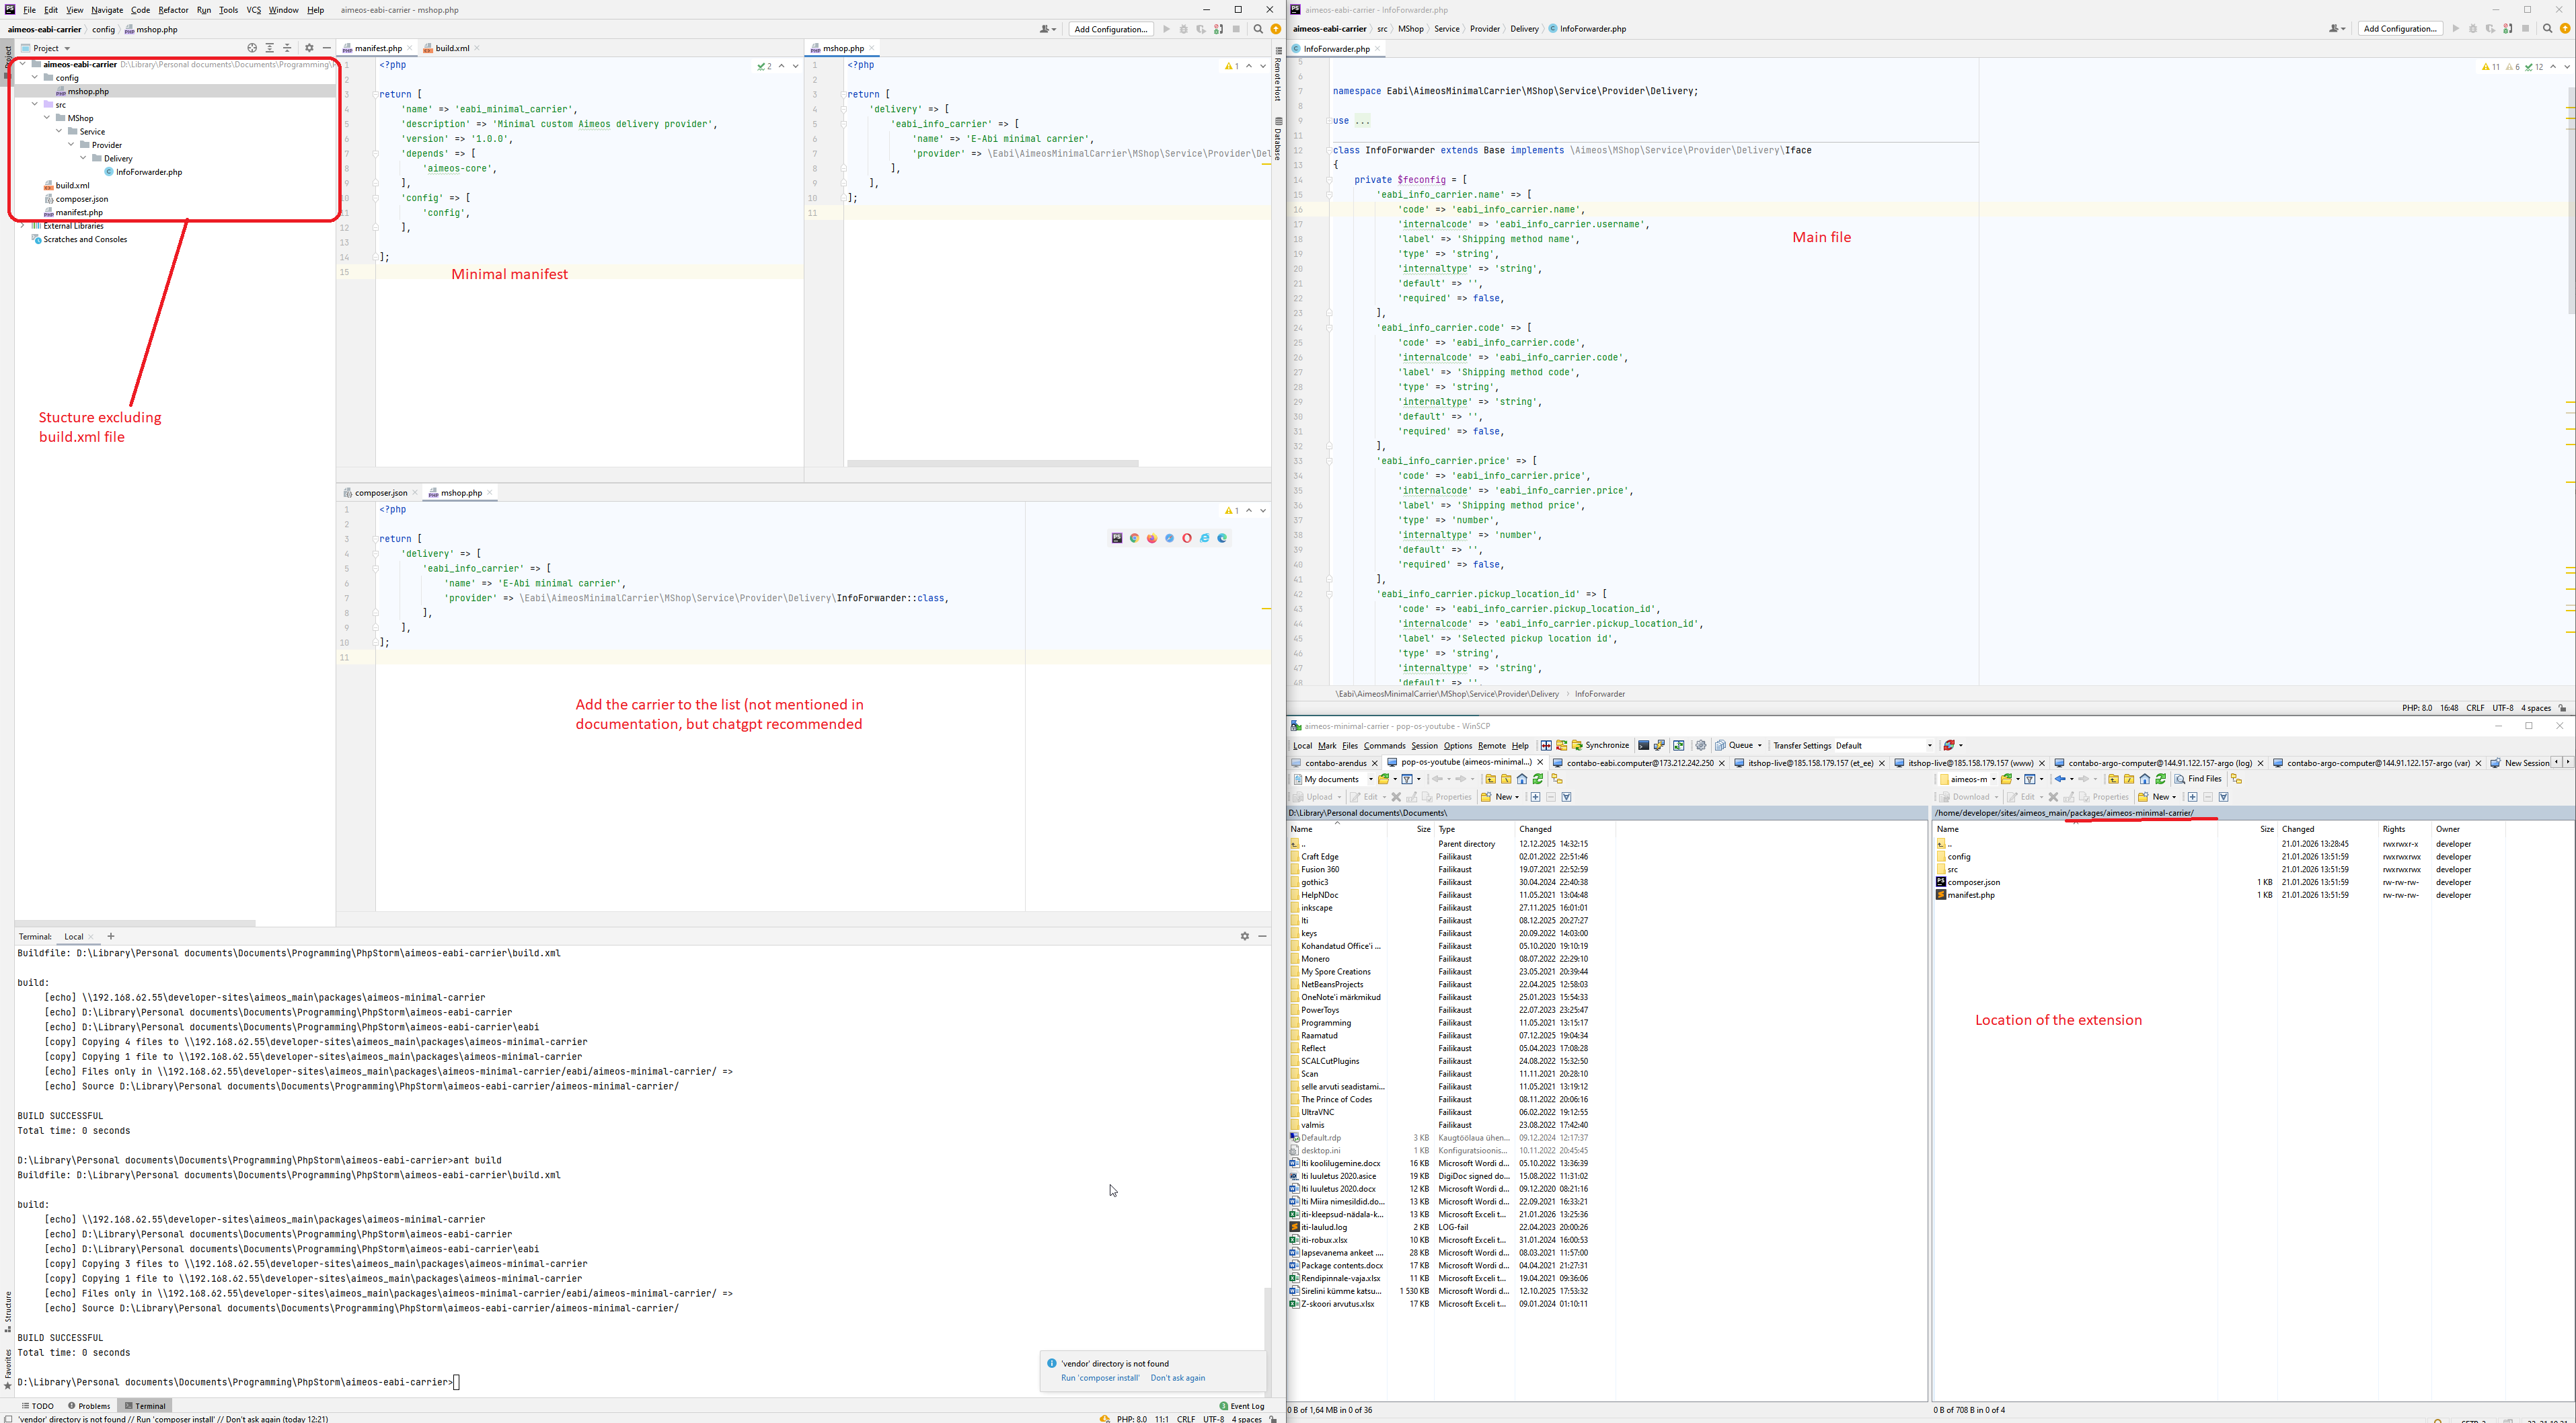Open the Refactor menu
2576x1423 pixels.
click(173, 10)
